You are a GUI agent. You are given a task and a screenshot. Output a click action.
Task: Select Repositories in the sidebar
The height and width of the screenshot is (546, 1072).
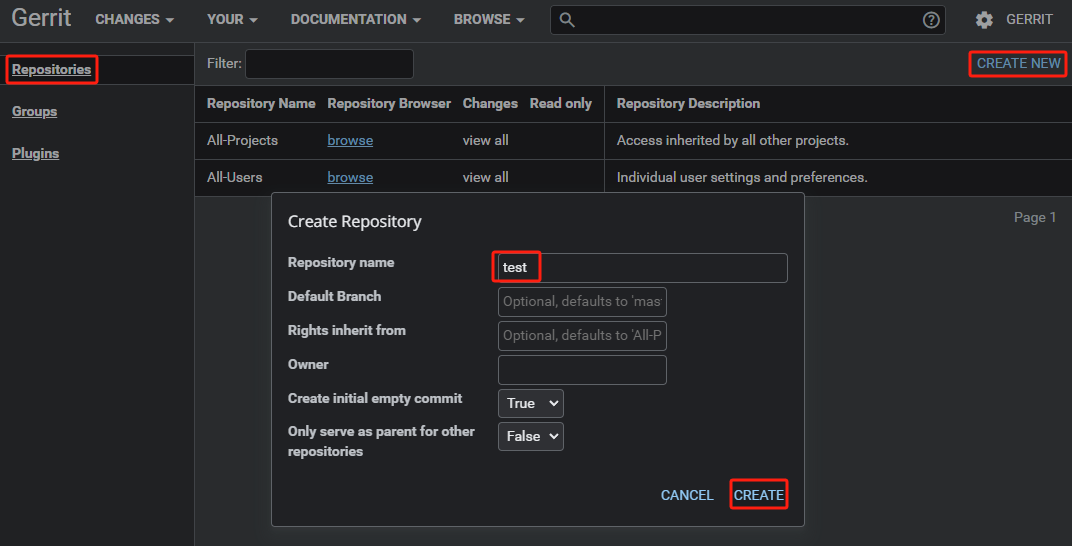(51, 70)
